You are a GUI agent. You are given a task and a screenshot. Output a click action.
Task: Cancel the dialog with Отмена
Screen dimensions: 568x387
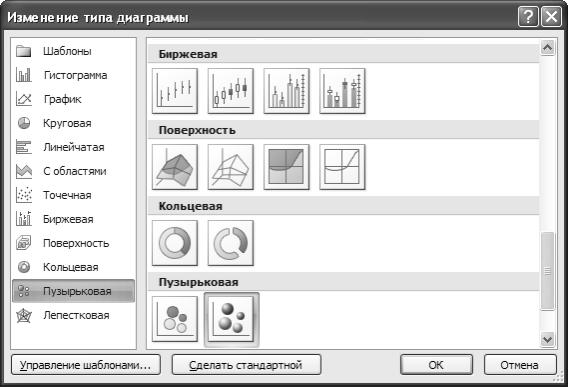click(520, 365)
